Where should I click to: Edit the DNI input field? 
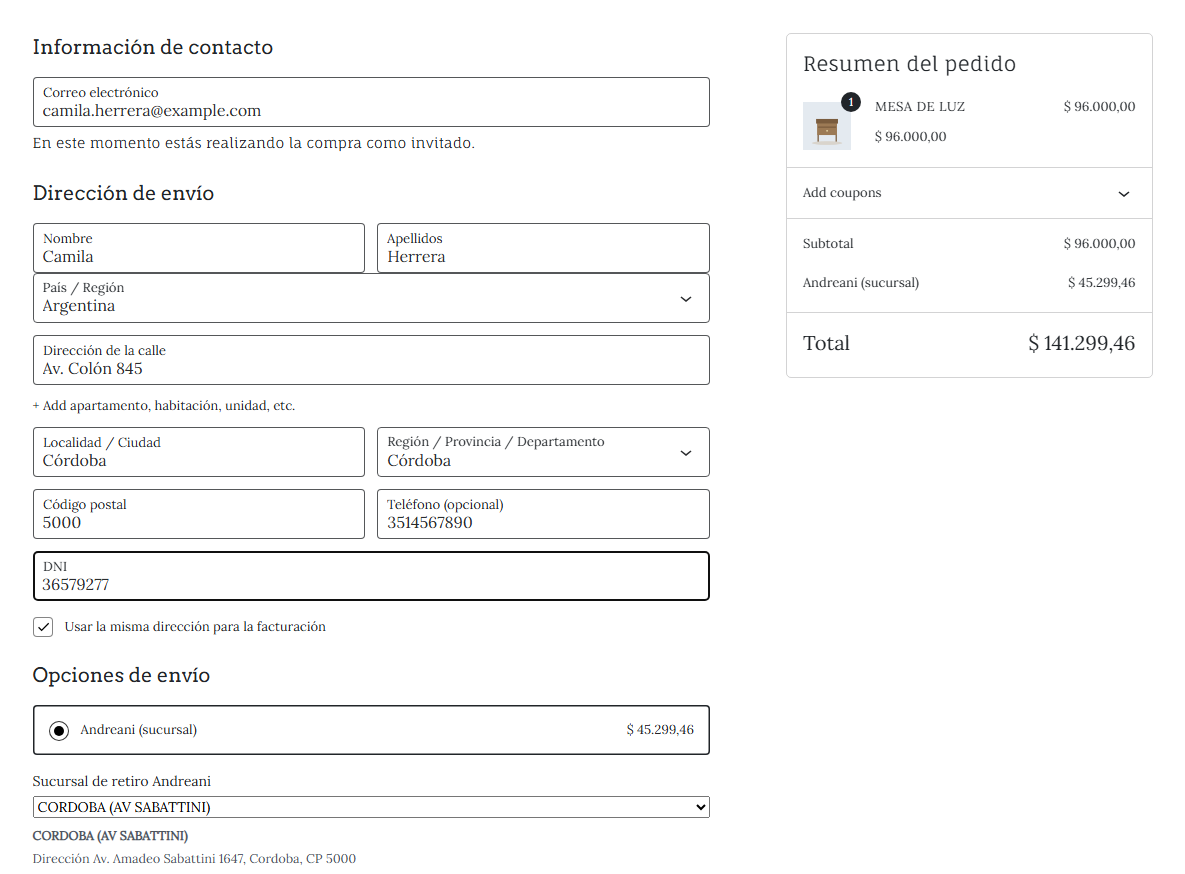(371, 576)
